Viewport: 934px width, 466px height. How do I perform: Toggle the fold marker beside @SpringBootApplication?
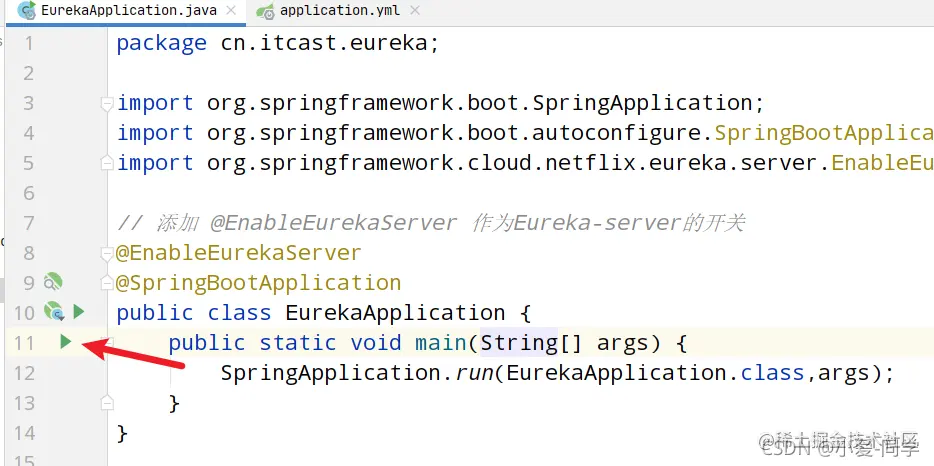(x=107, y=282)
